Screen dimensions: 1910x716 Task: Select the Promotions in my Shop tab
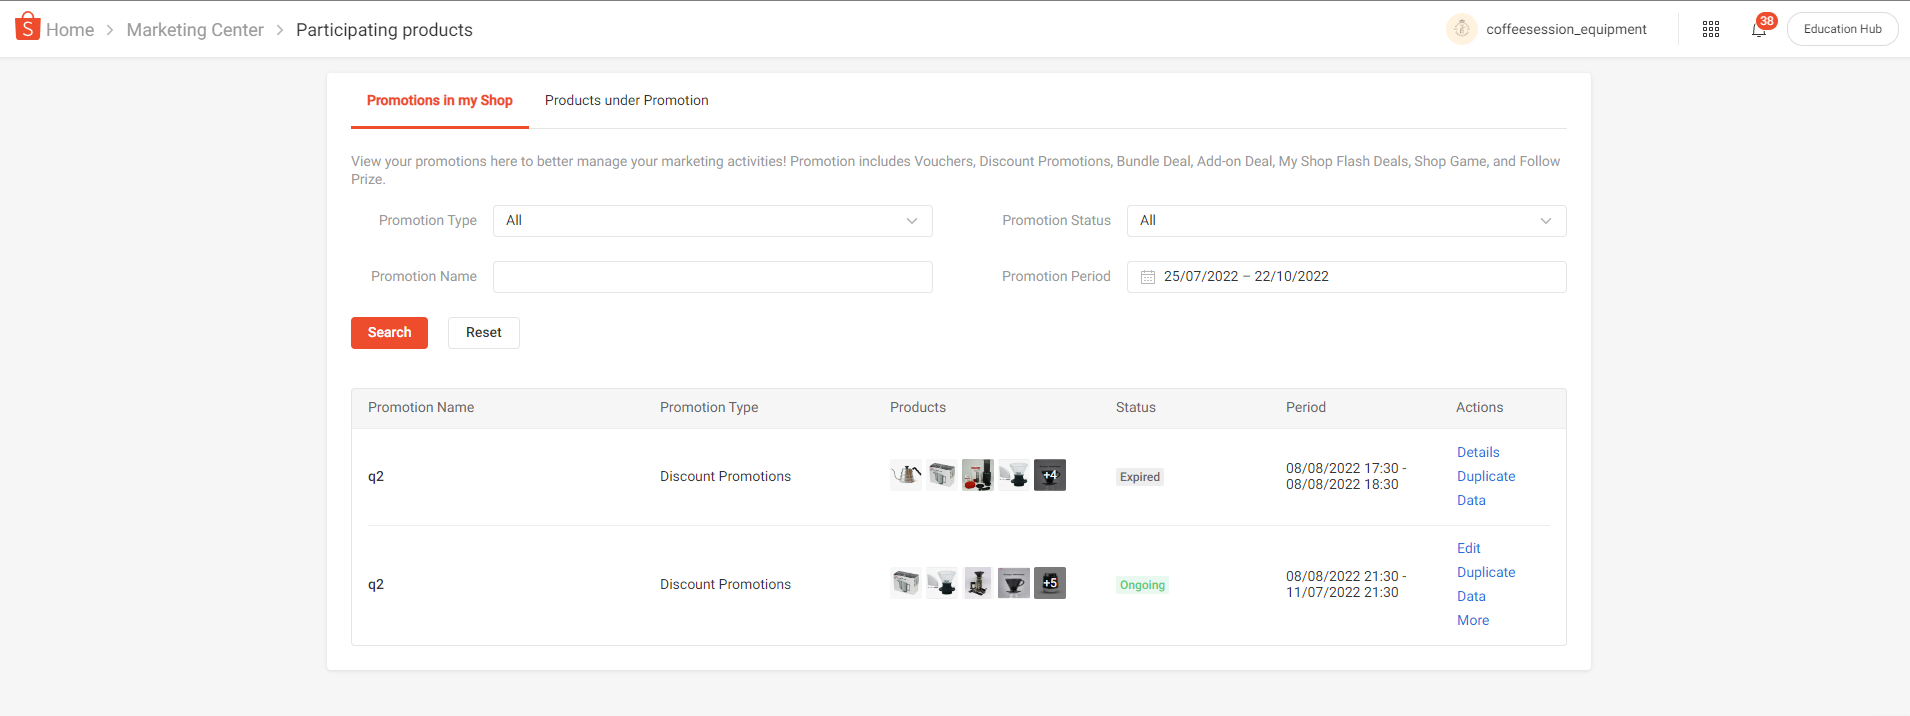(439, 100)
